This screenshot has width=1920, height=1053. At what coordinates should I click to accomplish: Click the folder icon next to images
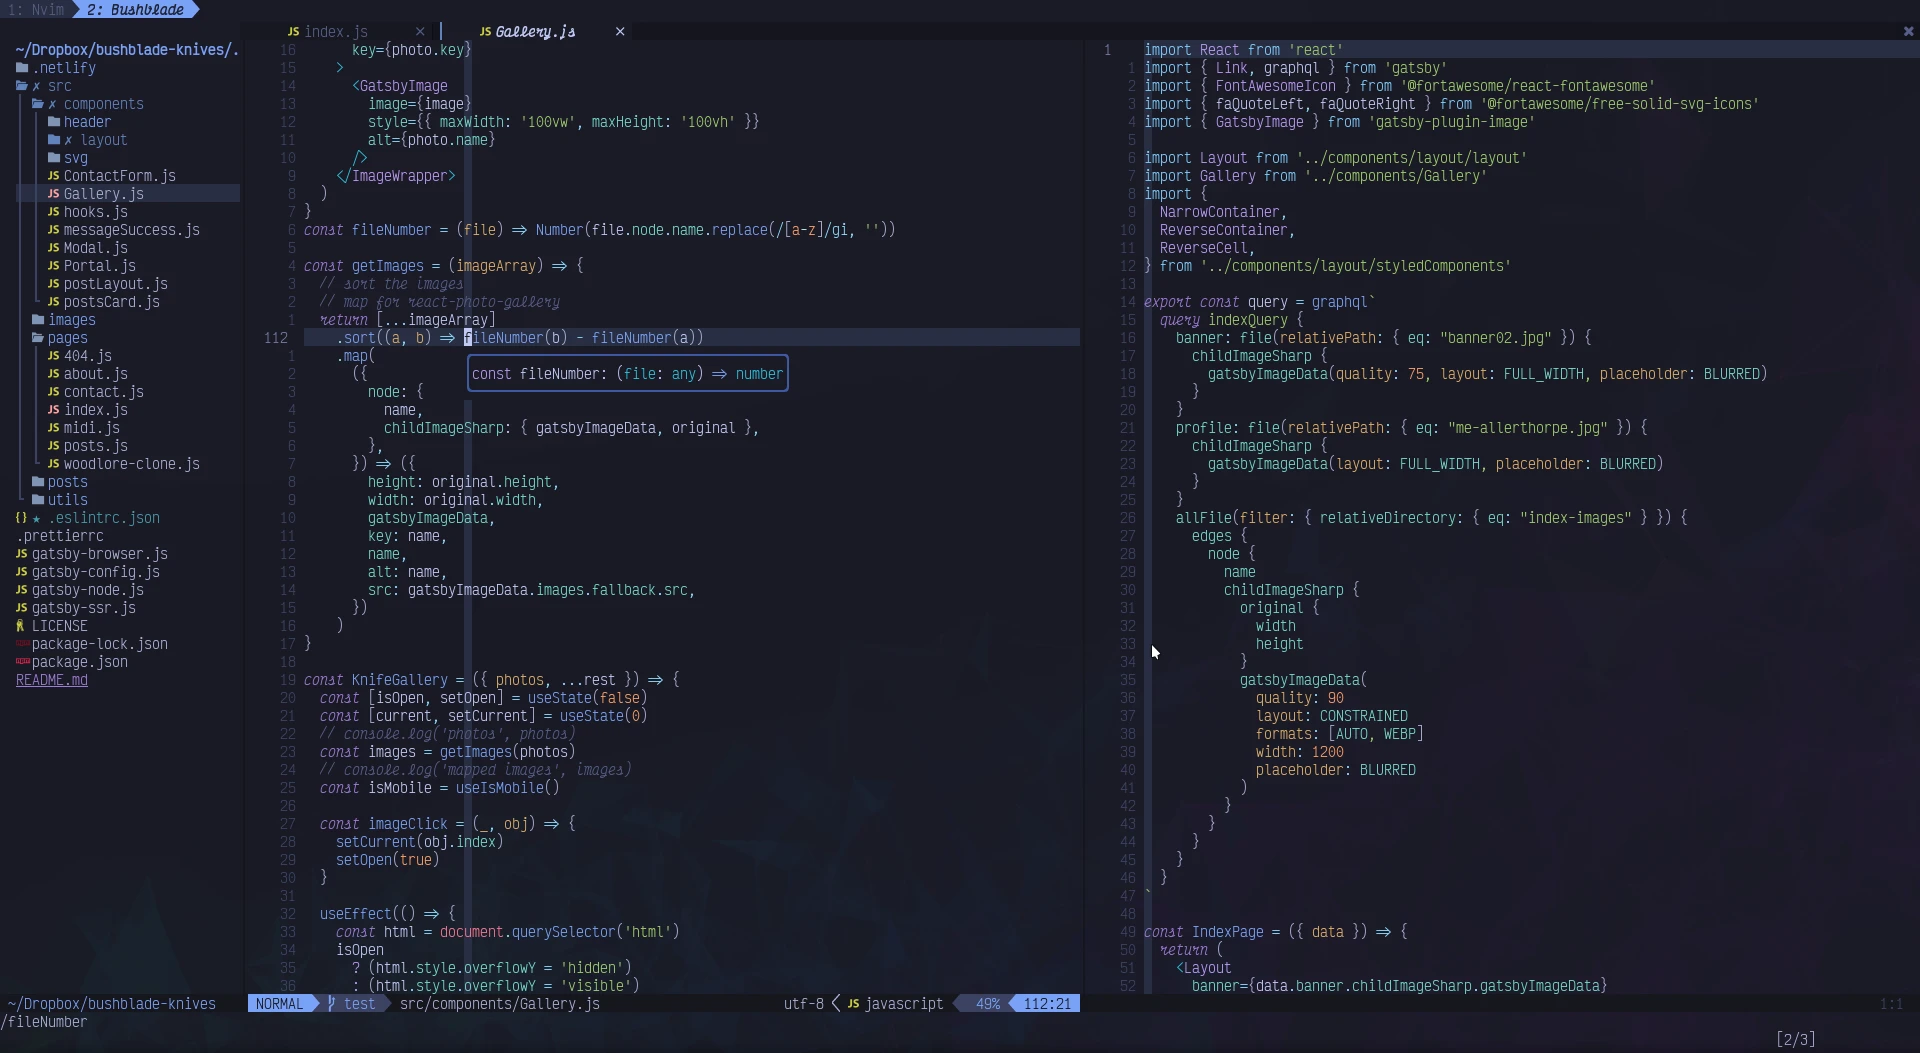[x=37, y=320]
